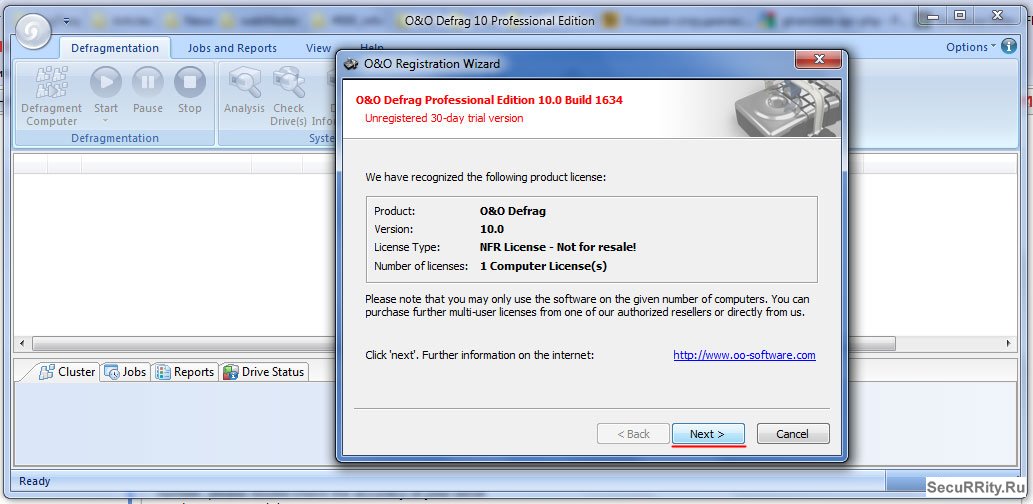Click the disabled < Back button

tap(633, 434)
